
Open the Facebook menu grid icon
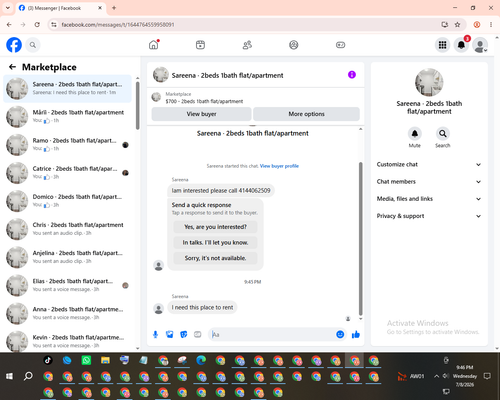coord(442,45)
